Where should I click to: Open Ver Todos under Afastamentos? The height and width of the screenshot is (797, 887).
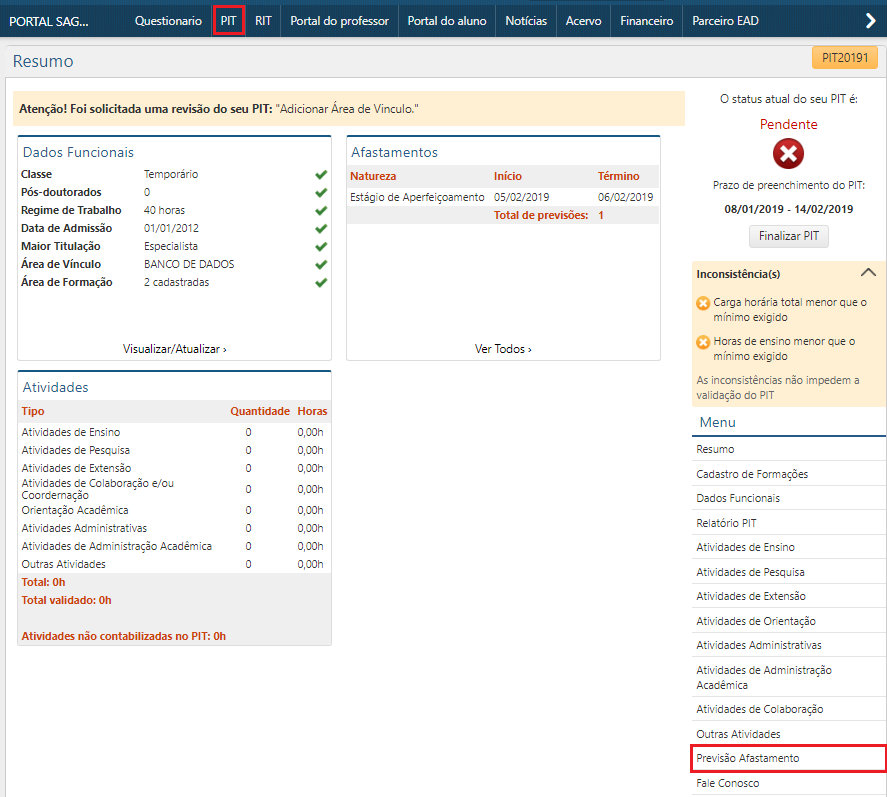(503, 349)
